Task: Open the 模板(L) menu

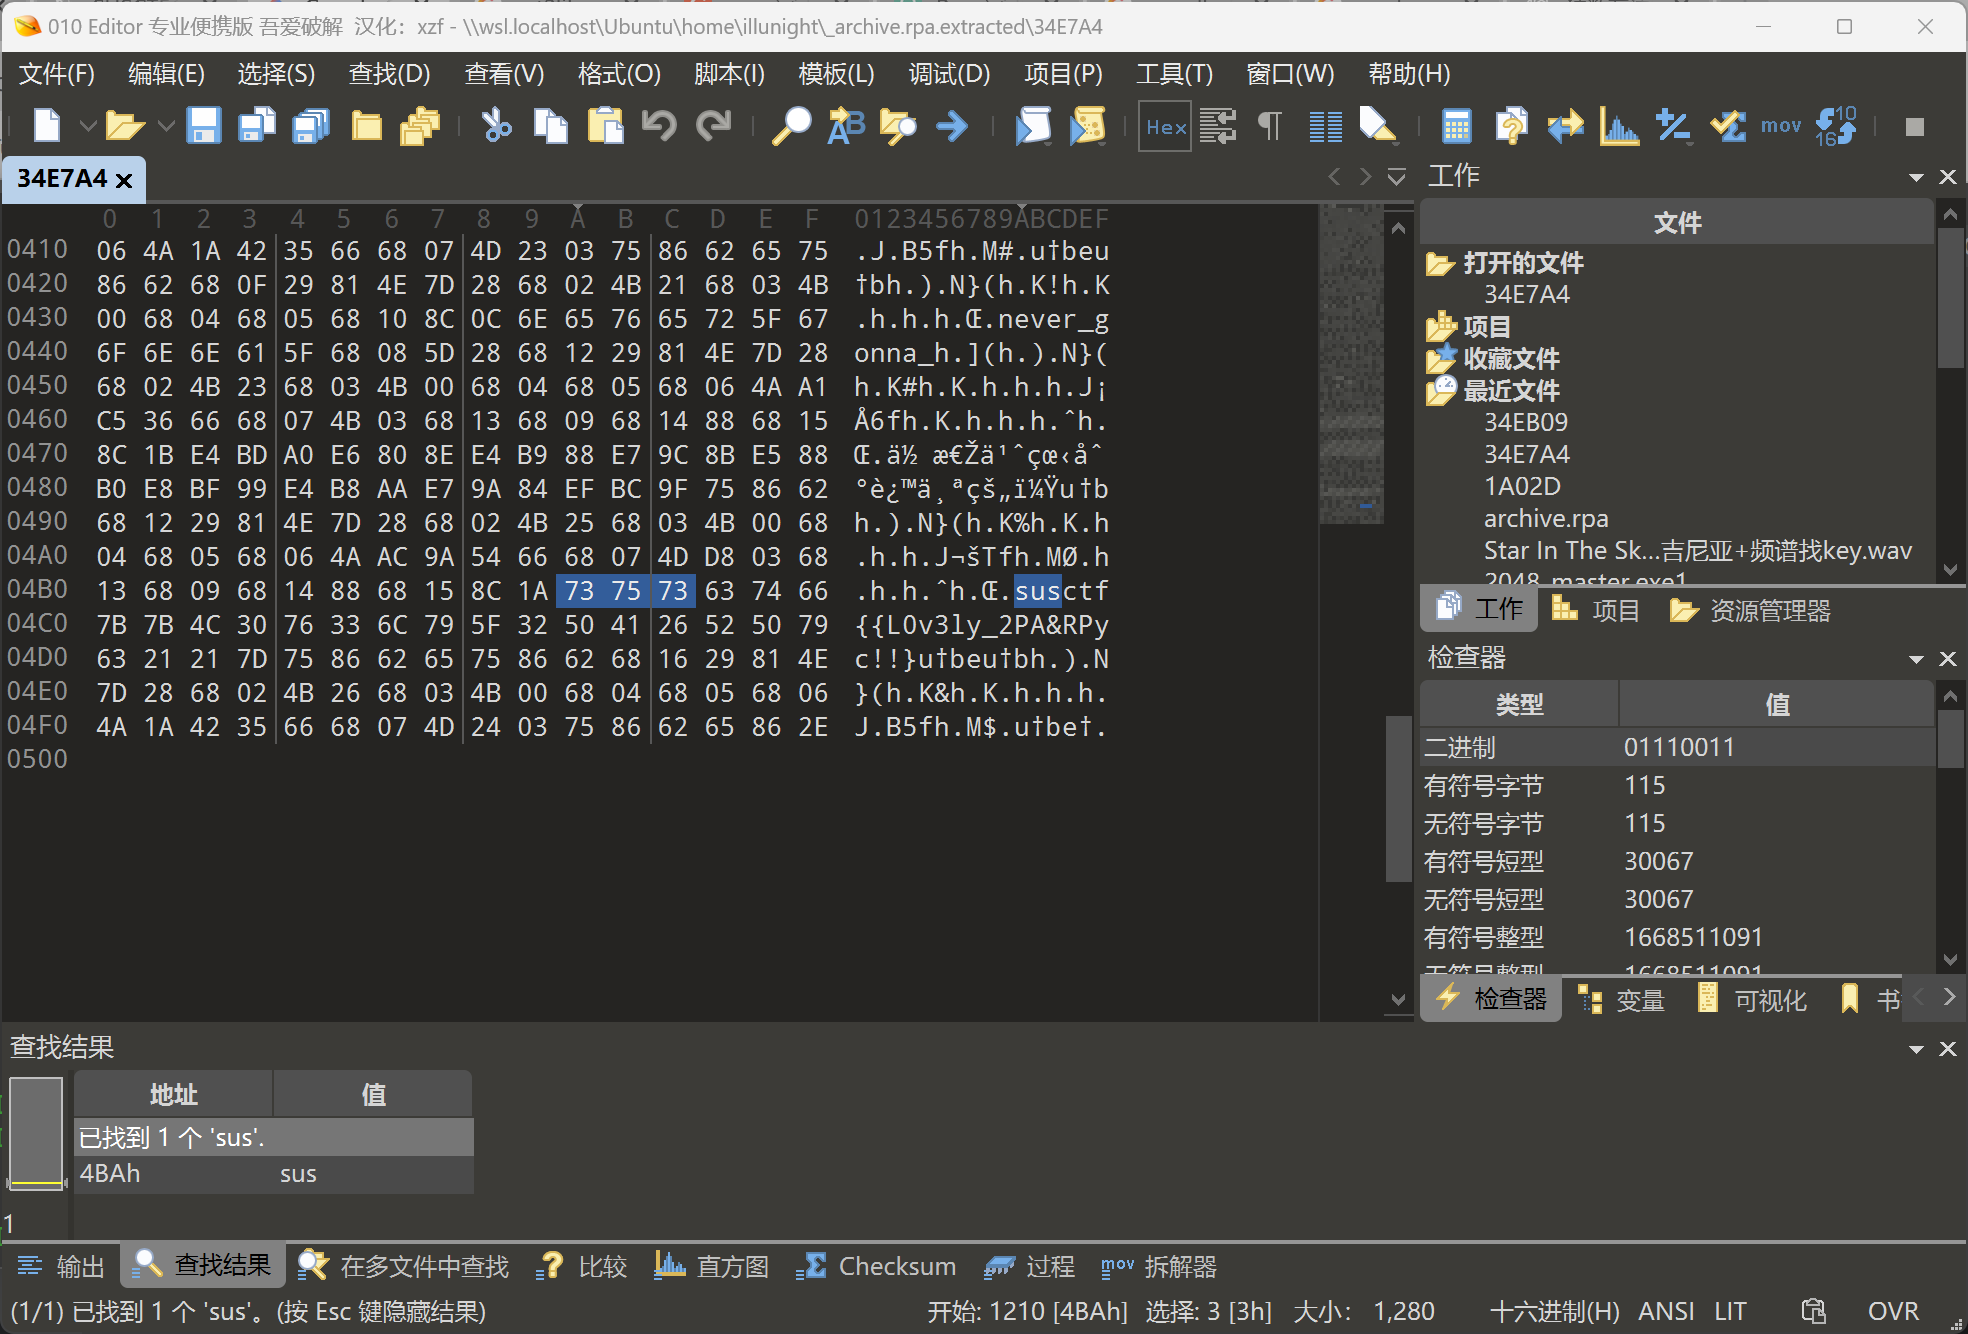Action: 836,74
